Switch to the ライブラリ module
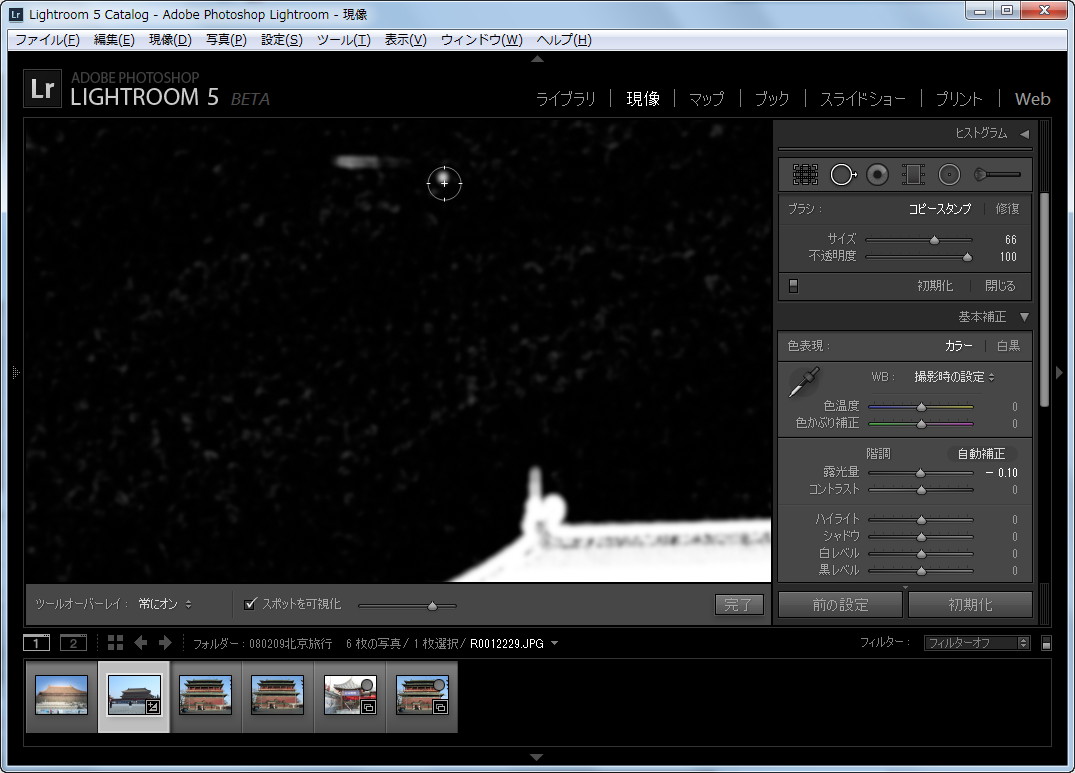Image resolution: width=1075 pixels, height=773 pixels. coord(566,99)
